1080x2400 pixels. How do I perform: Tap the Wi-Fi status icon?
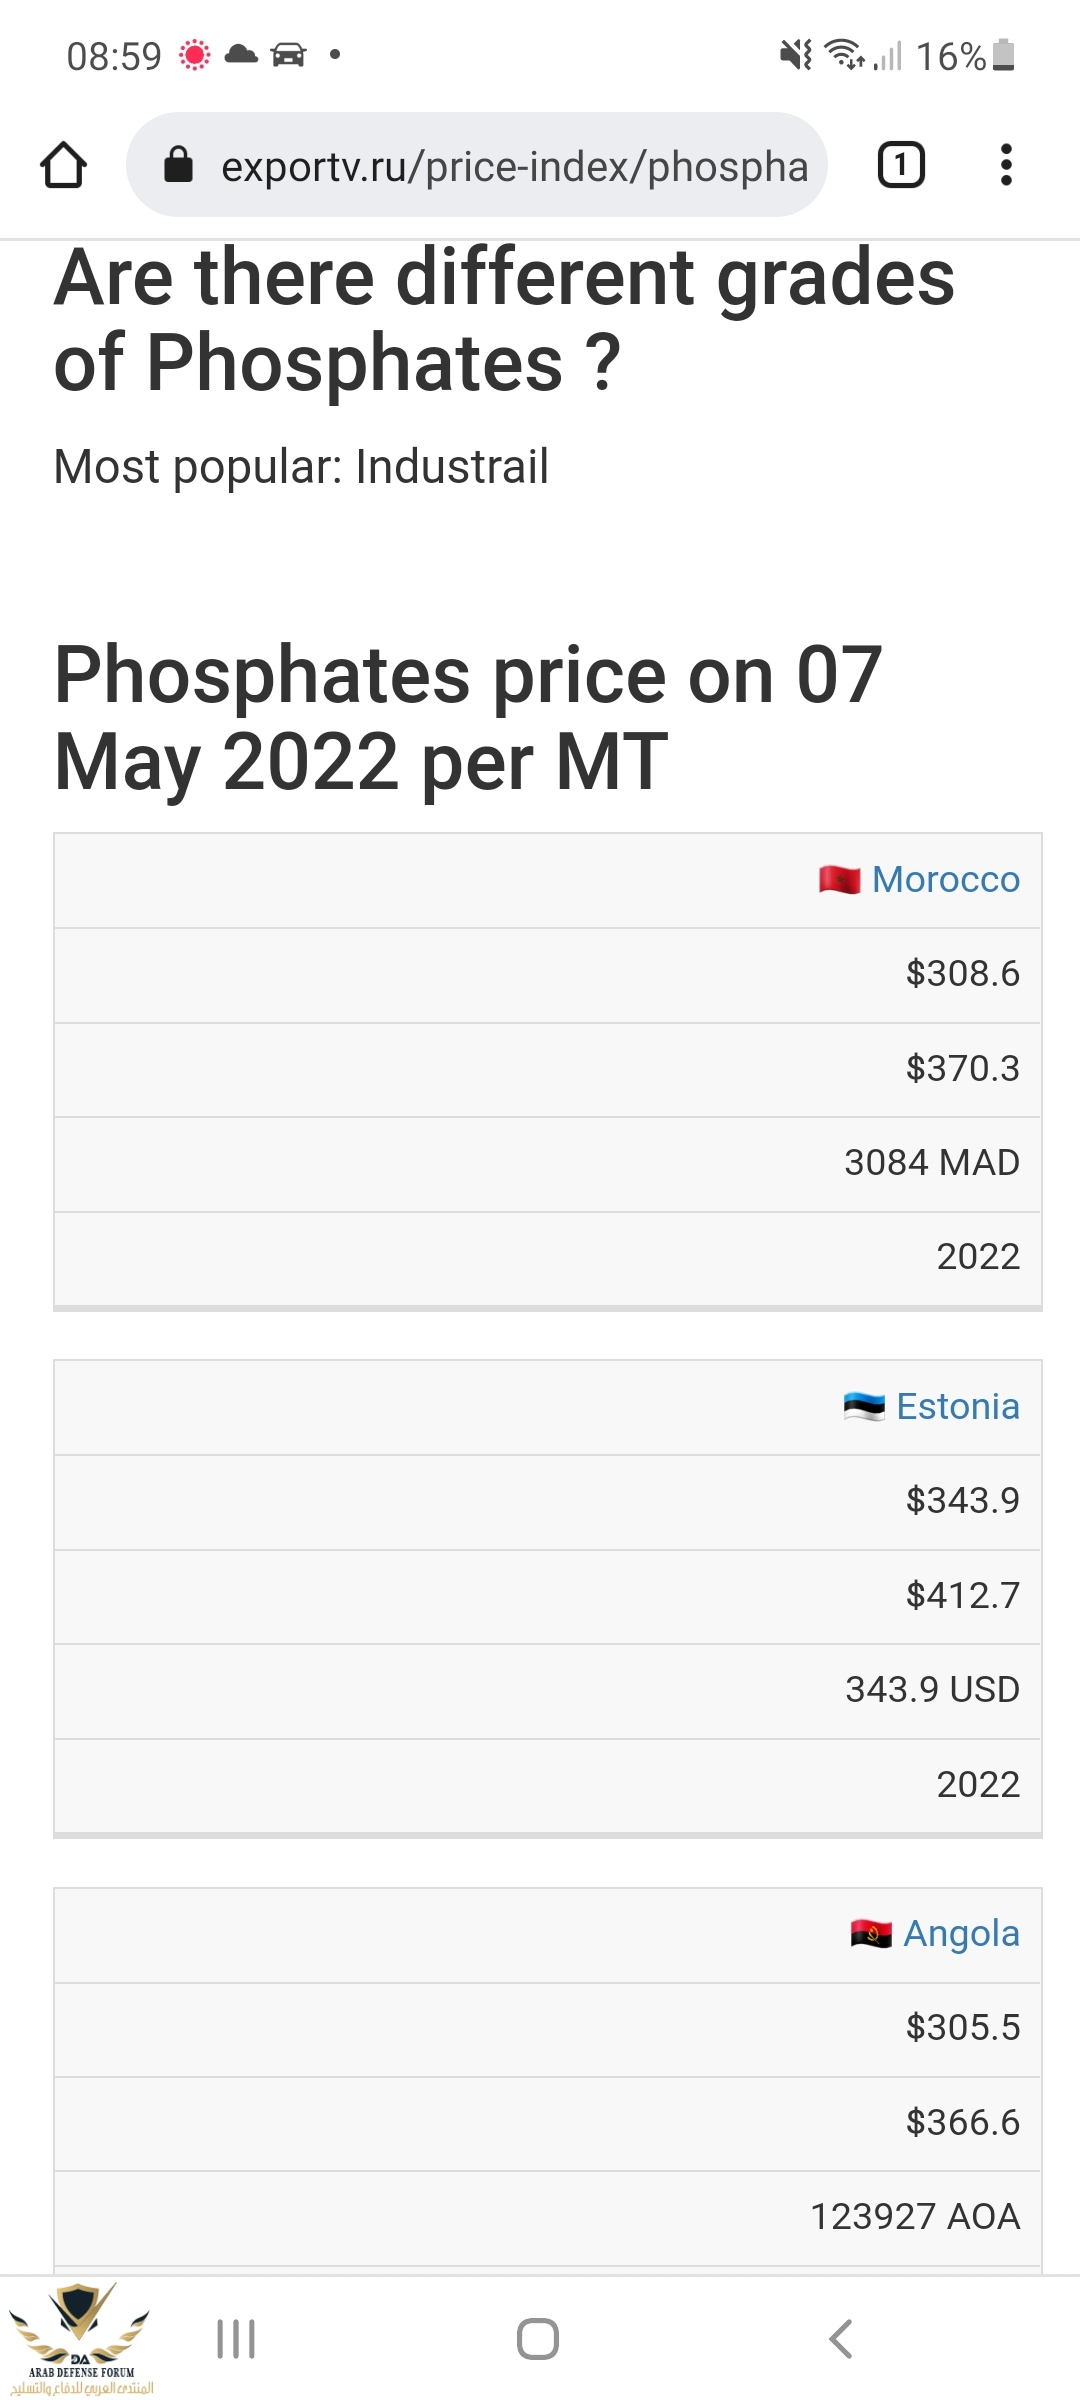(845, 54)
